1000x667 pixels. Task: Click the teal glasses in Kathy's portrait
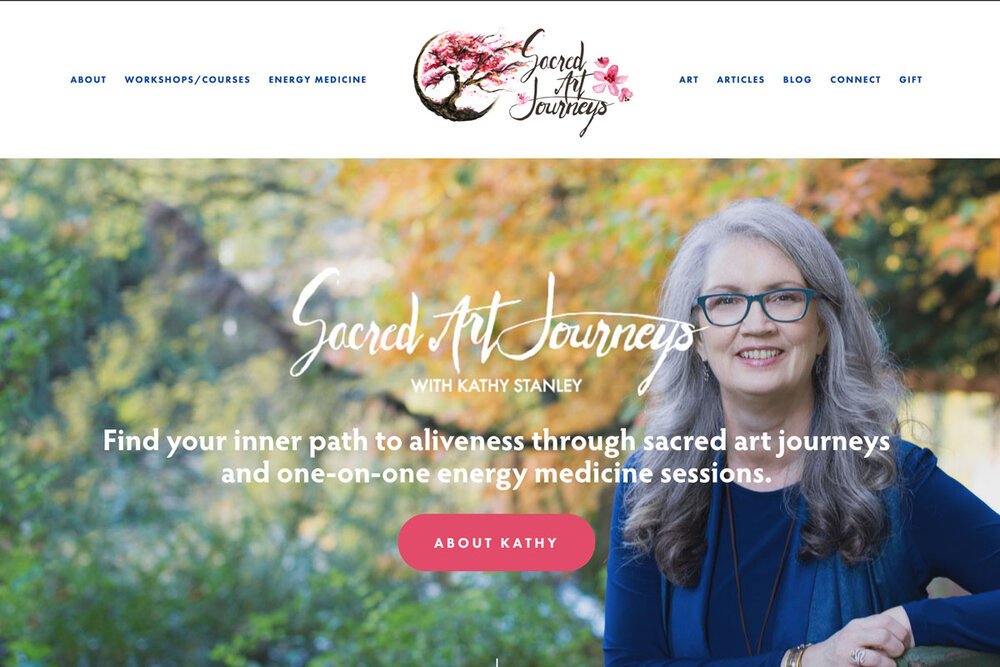[756, 306]
